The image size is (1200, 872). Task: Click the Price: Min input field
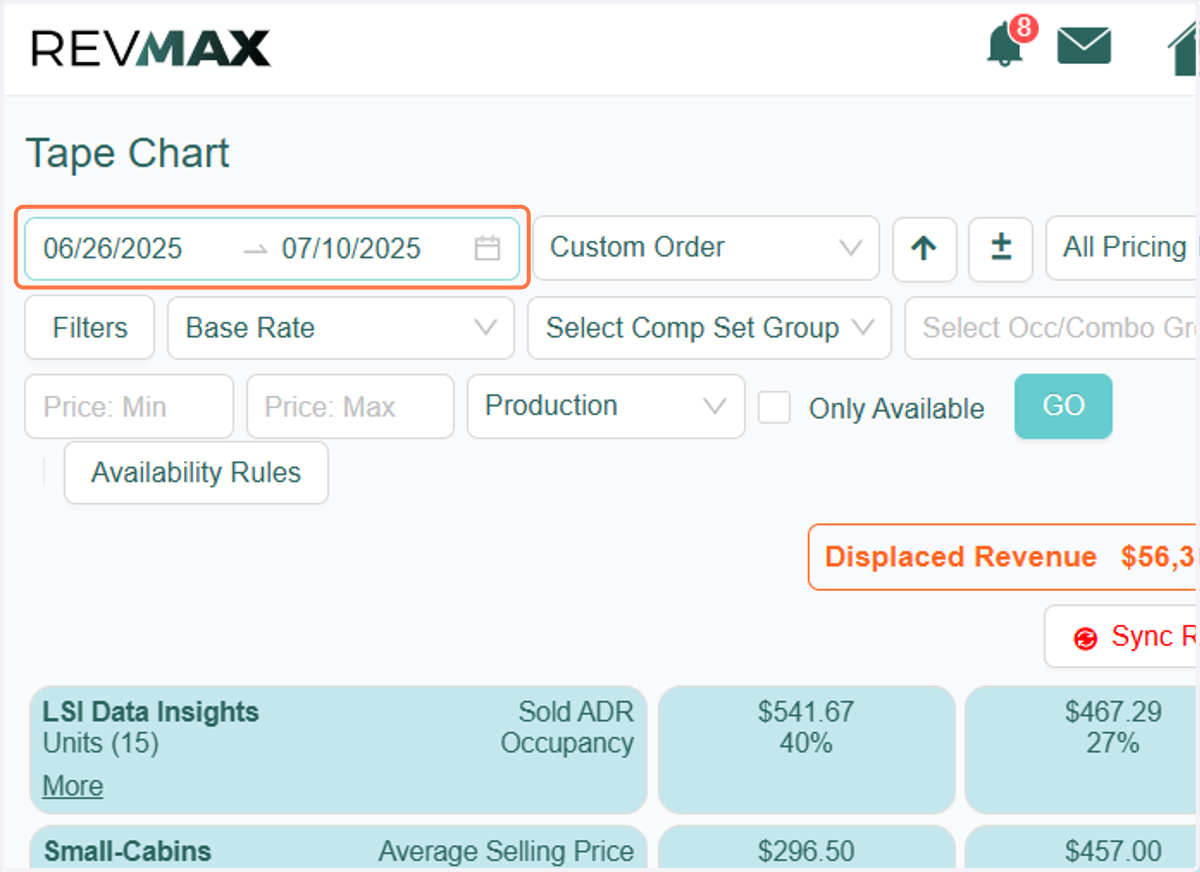tap(129, 406)
